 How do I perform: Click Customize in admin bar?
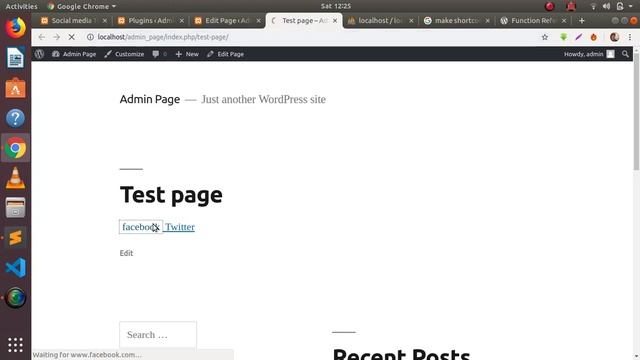[124, 54]
